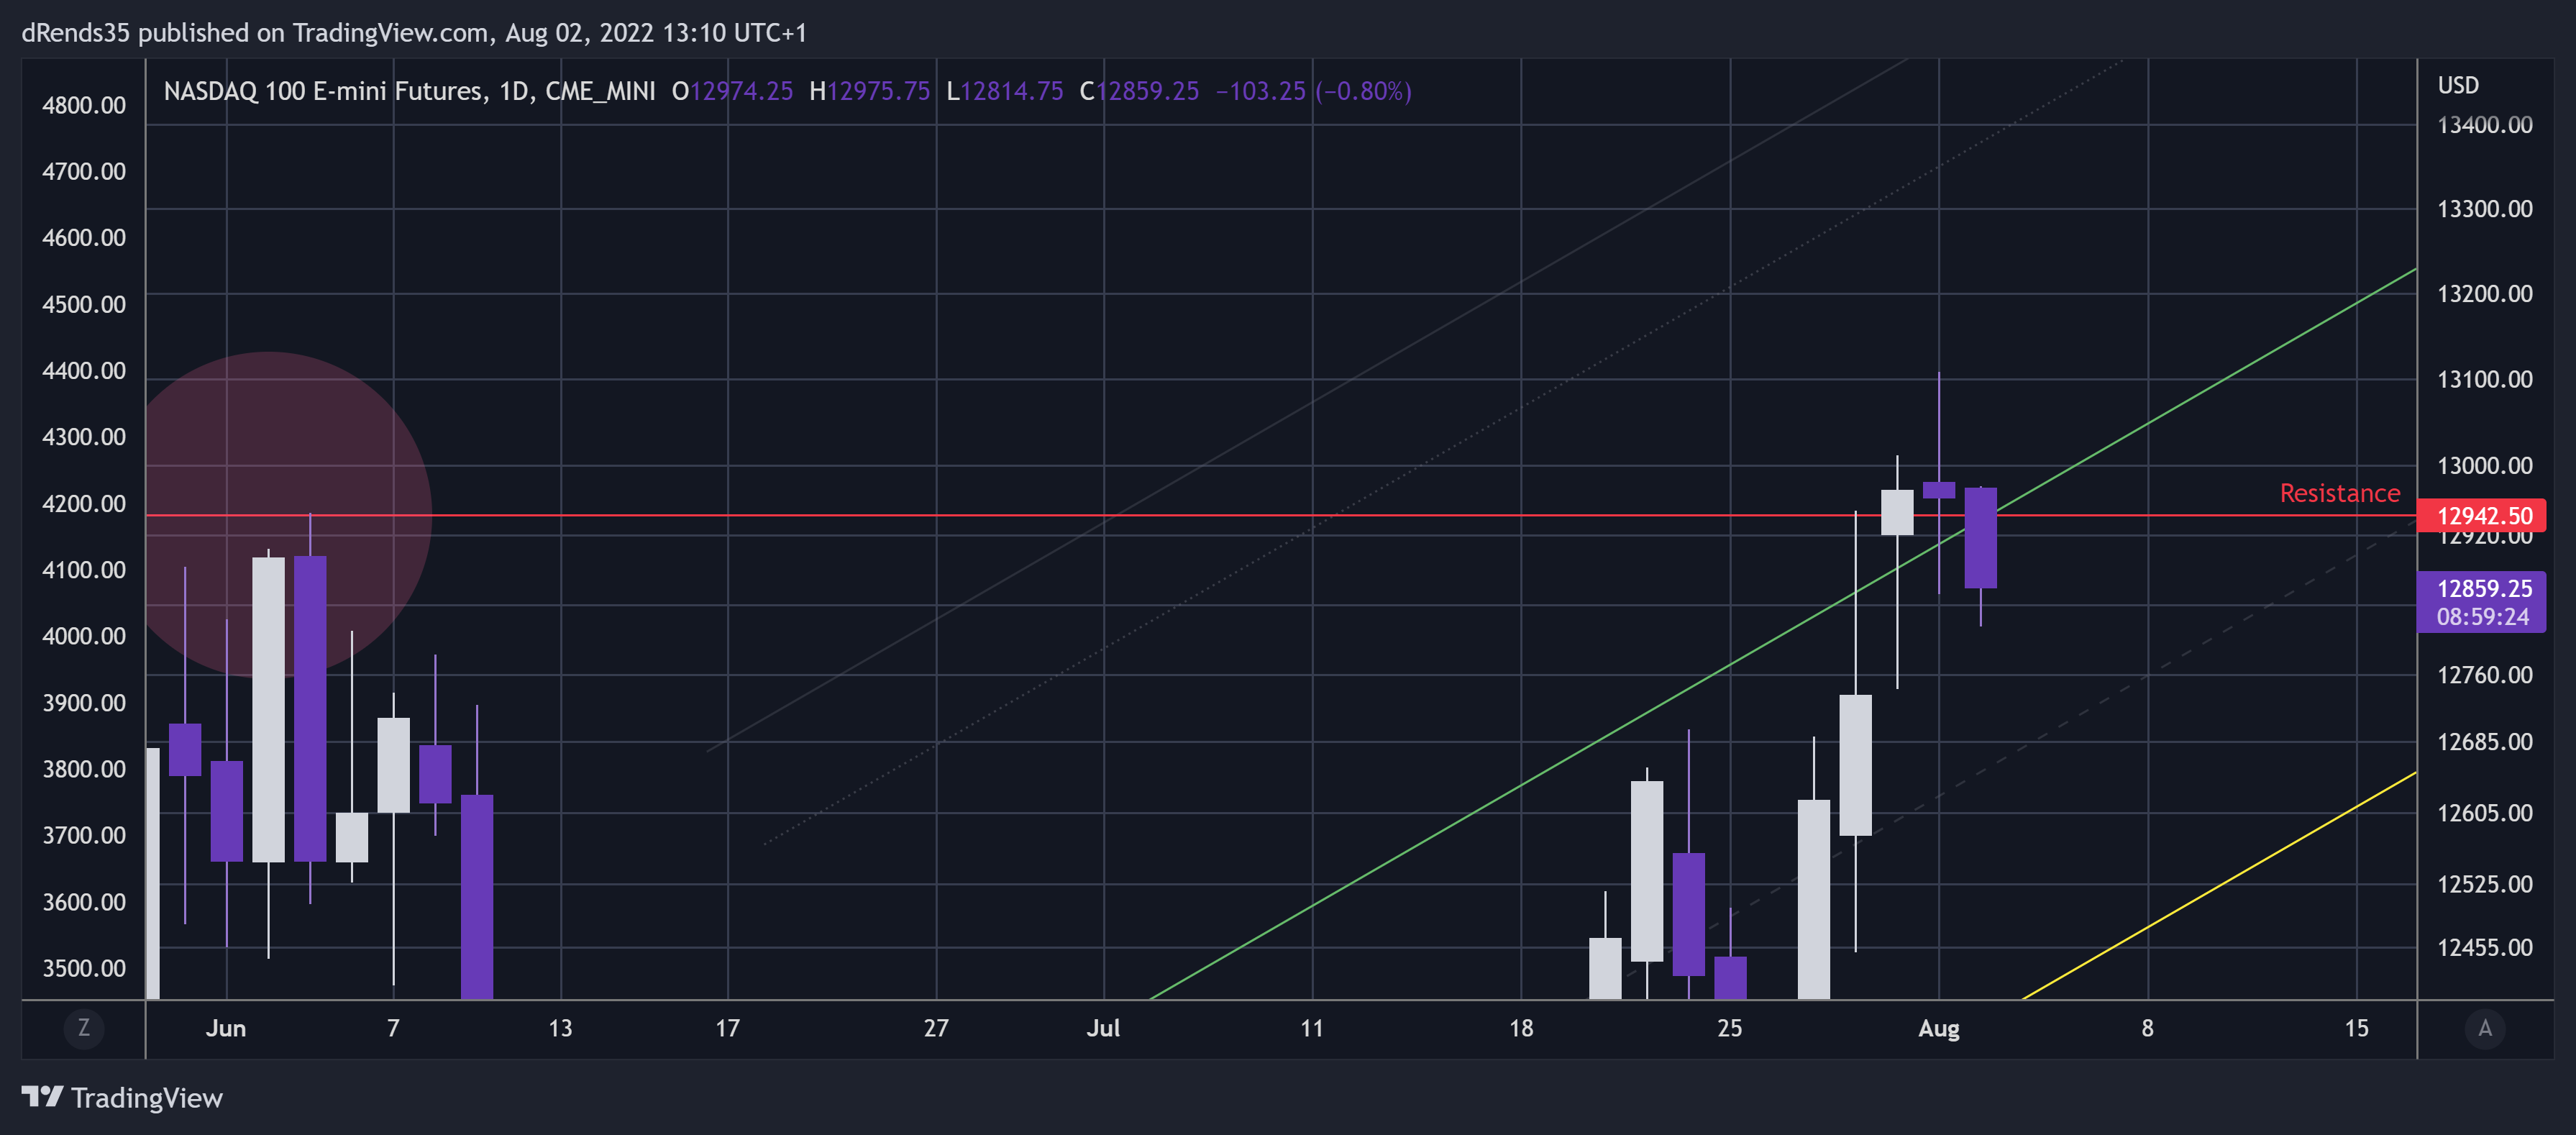Click the 12455.00 price axis label
This screenshot has height=1135, width=2576.
[x=2484, y=947]
